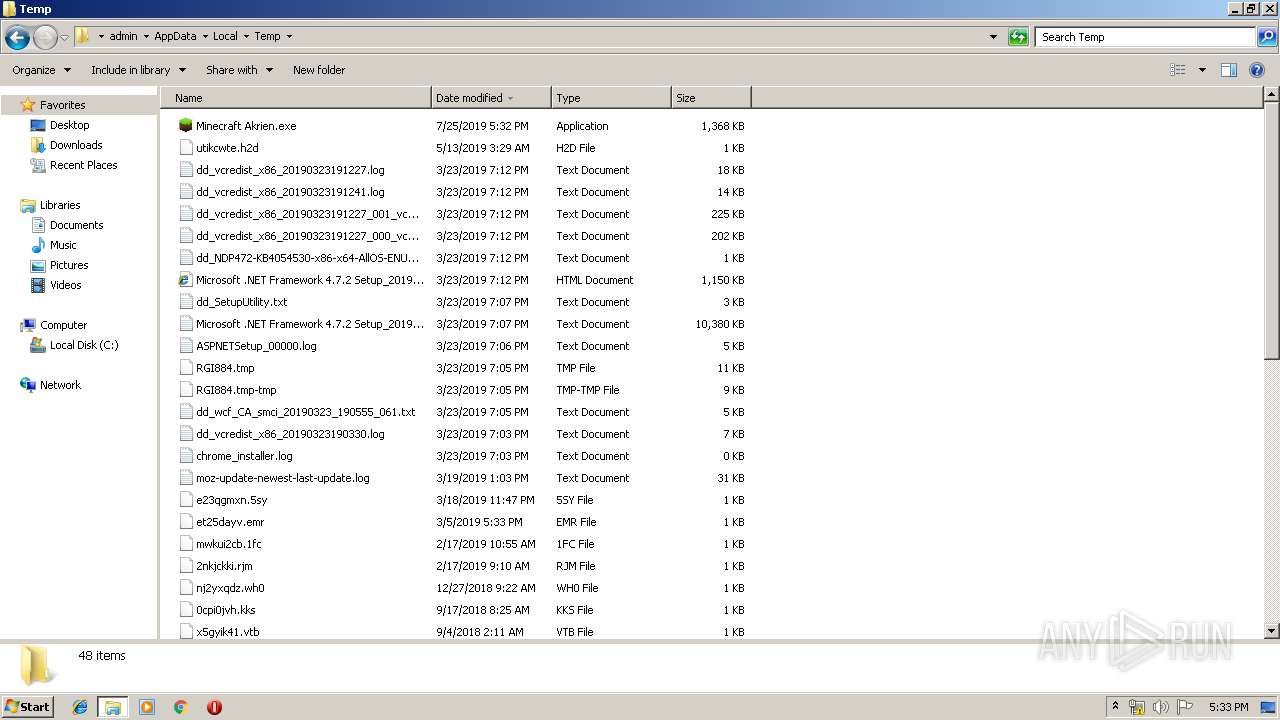Open the Documents library
Image resolution: width=1280 pixels, height=720 pixels.
coord(76,225)
